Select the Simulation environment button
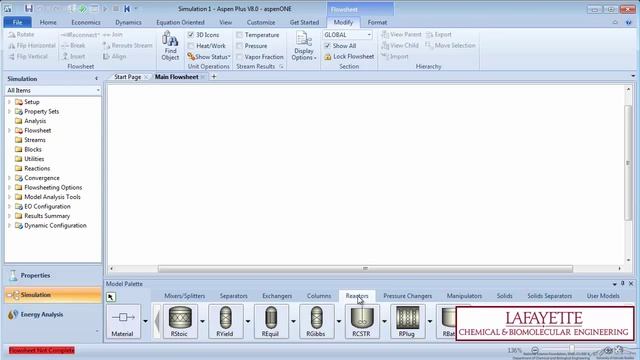 click(x=53, y=295)
